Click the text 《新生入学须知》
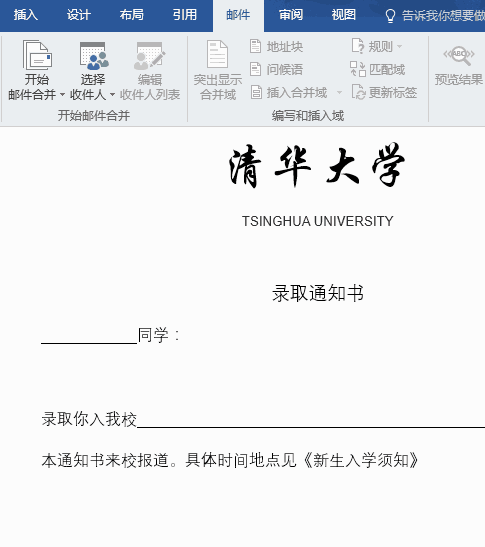The width and height of the screenshot is (485, 547). [360, 460]
